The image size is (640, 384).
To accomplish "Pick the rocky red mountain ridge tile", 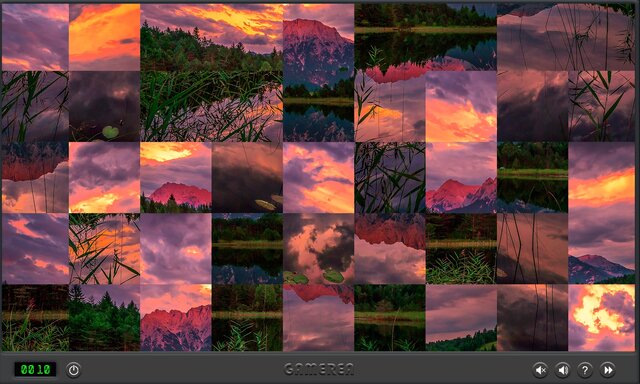I will [x=176, y=317].
